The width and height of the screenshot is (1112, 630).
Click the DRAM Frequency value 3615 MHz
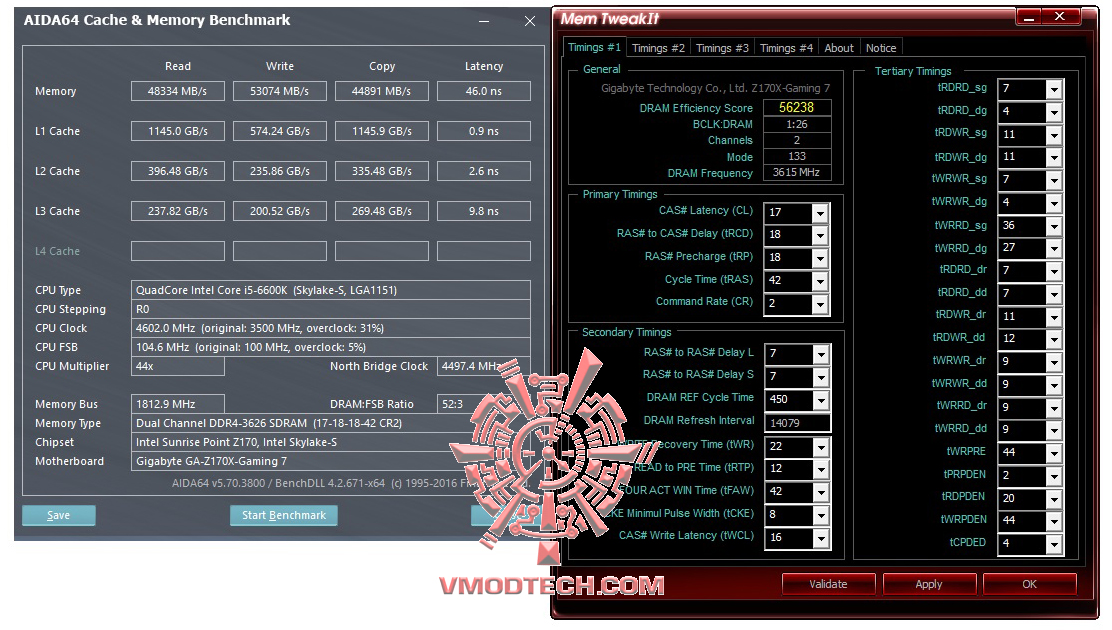click(x=796, y=172)
